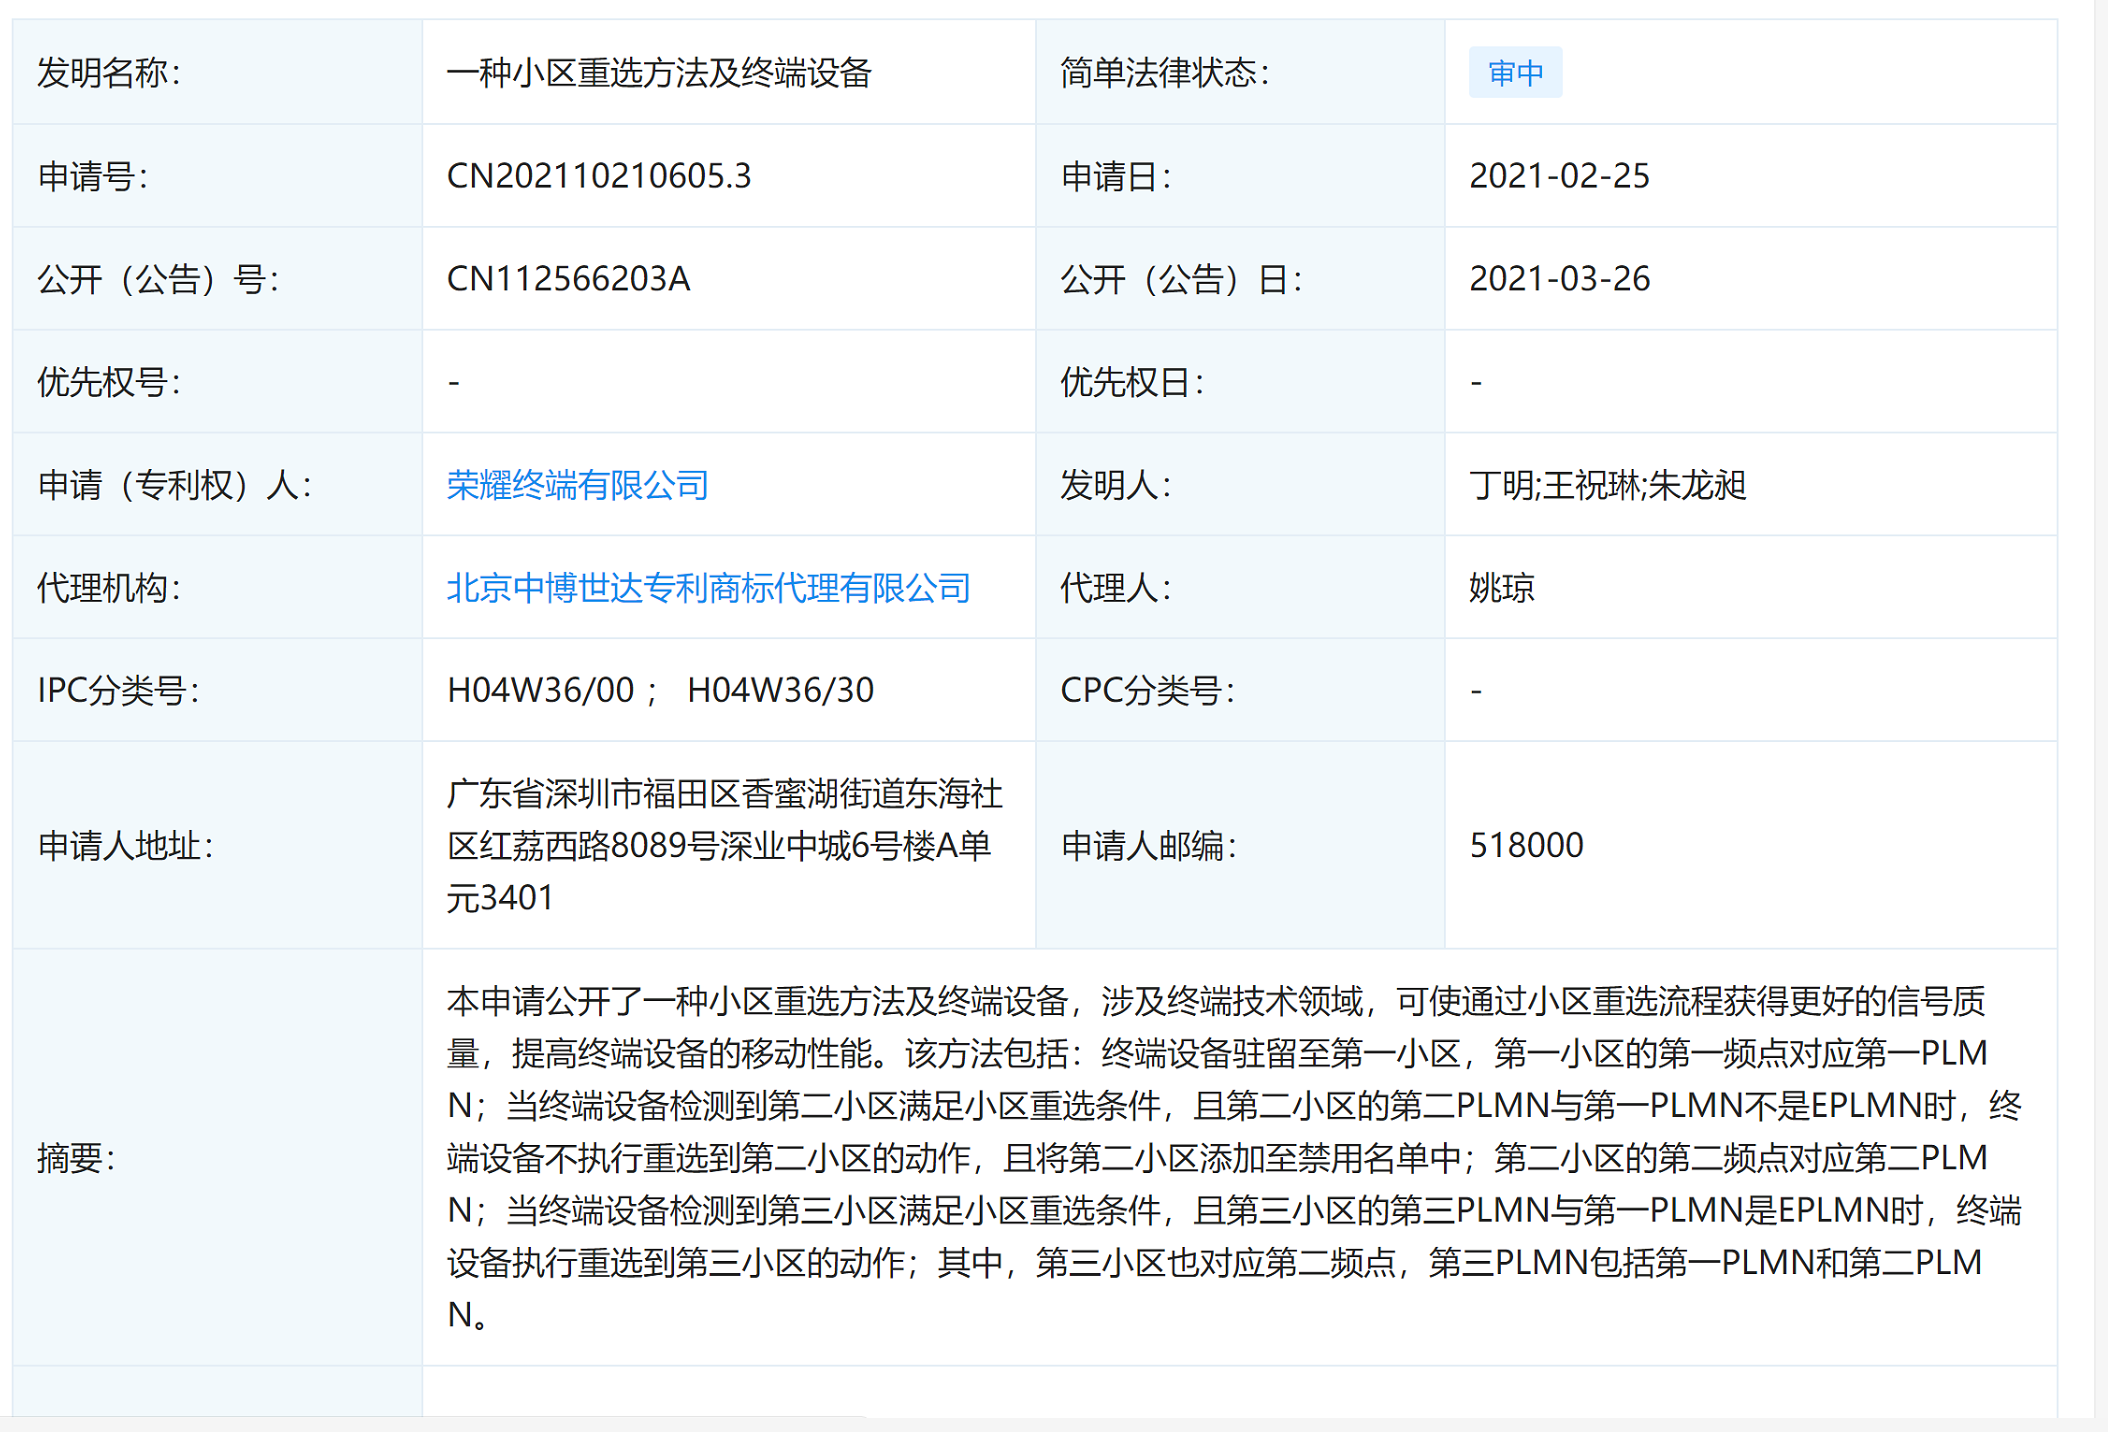The width and height of the screenshot is (2108, 1432).
Task: Click the 公开（公告）日 label
Action: click(1181, 279)
